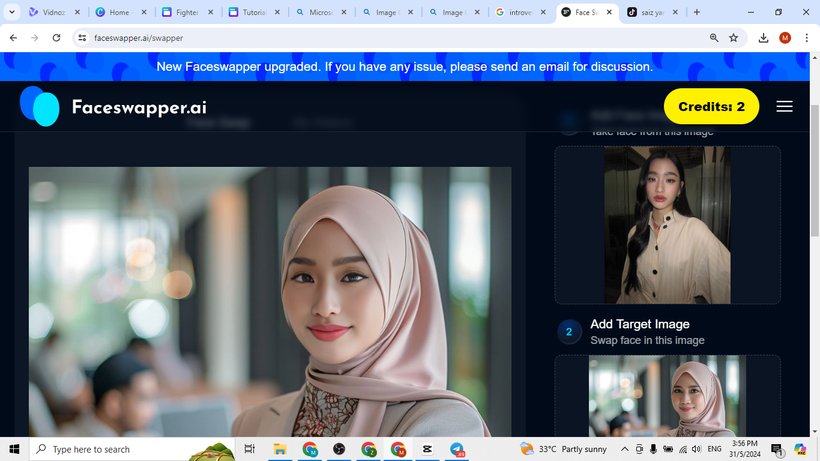
Task: Click the Windows Start button
Action: pos(14,449)
